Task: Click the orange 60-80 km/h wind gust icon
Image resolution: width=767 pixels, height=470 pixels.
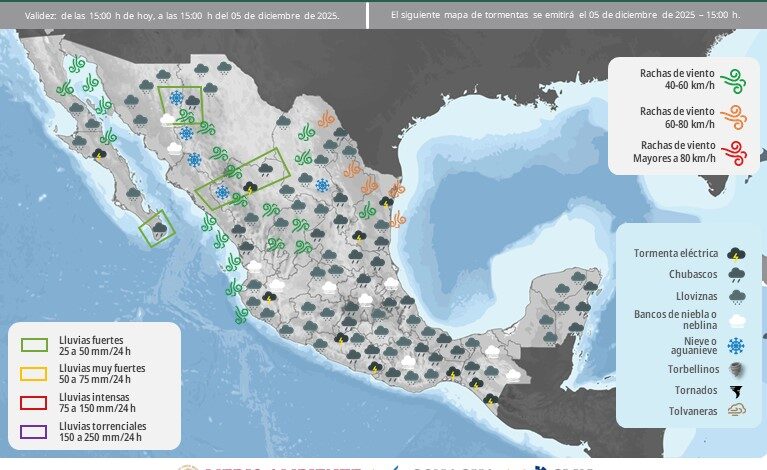Action: pyautogui.click(x=733, y=116)
